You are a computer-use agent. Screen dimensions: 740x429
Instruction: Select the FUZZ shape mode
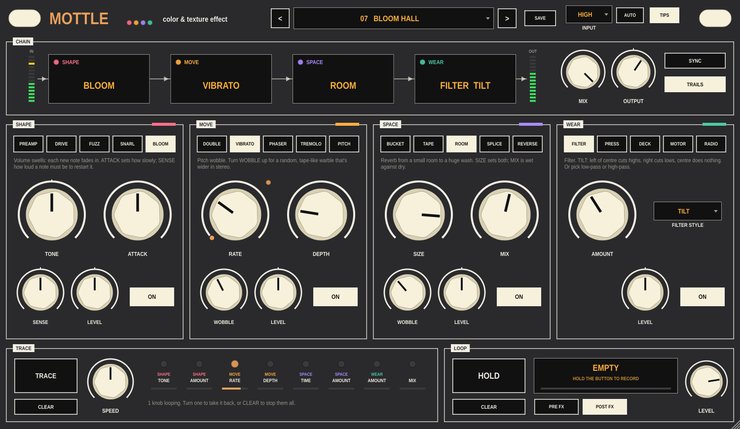point(94,144)
